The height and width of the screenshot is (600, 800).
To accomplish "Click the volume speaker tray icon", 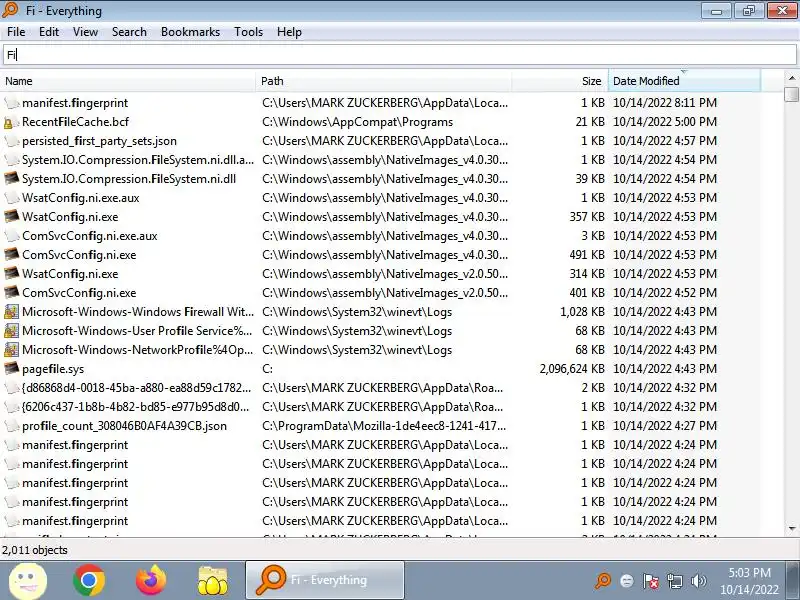I will (698, 581).
